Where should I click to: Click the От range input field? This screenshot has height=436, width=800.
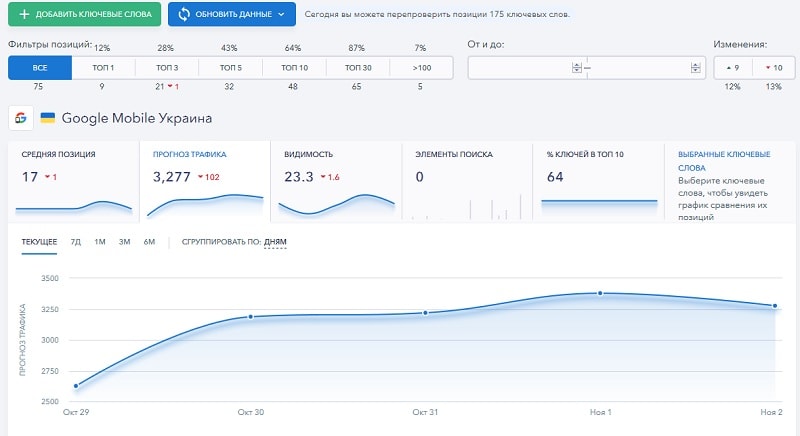pos(527,68)
